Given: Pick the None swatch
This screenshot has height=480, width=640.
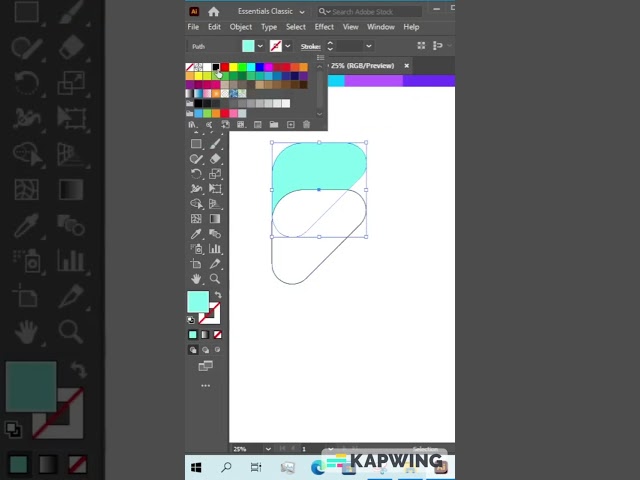Looking at the screenshot, I should 189,67.
